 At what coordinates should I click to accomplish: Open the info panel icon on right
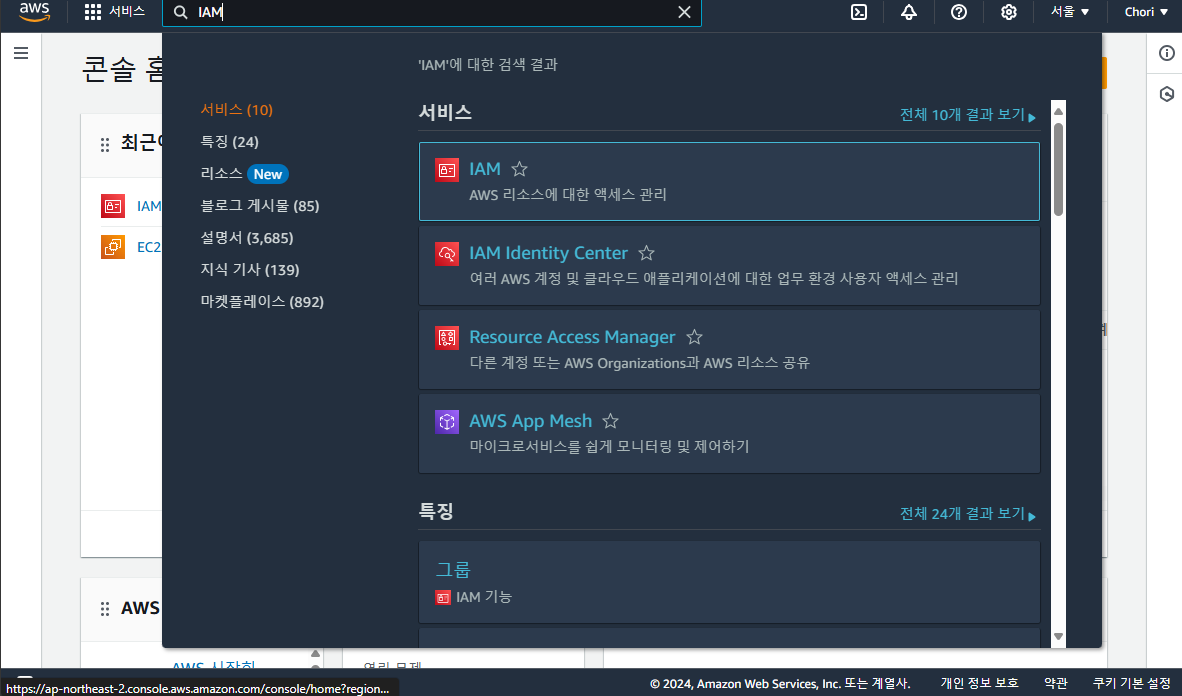(x=1166, y=53)
